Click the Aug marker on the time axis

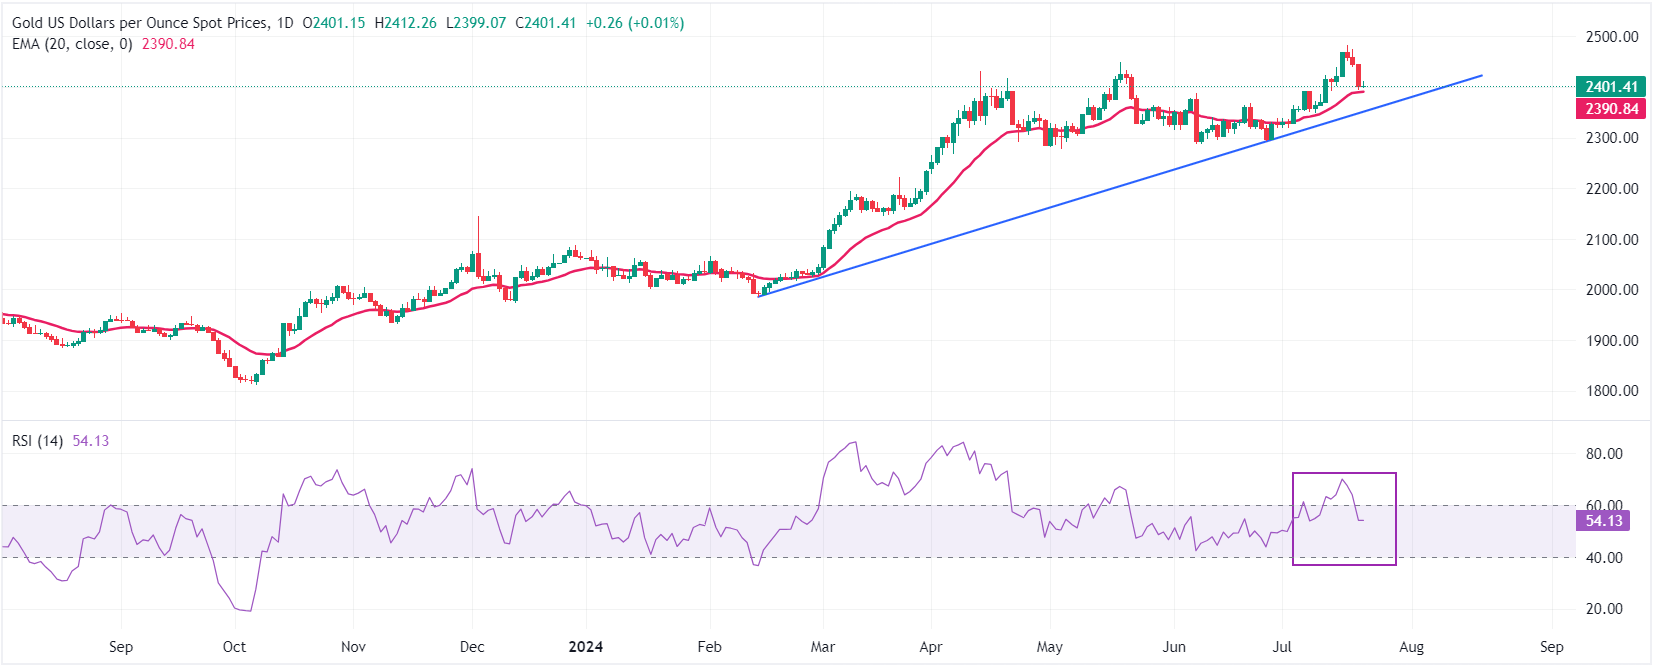(1411, 647)
